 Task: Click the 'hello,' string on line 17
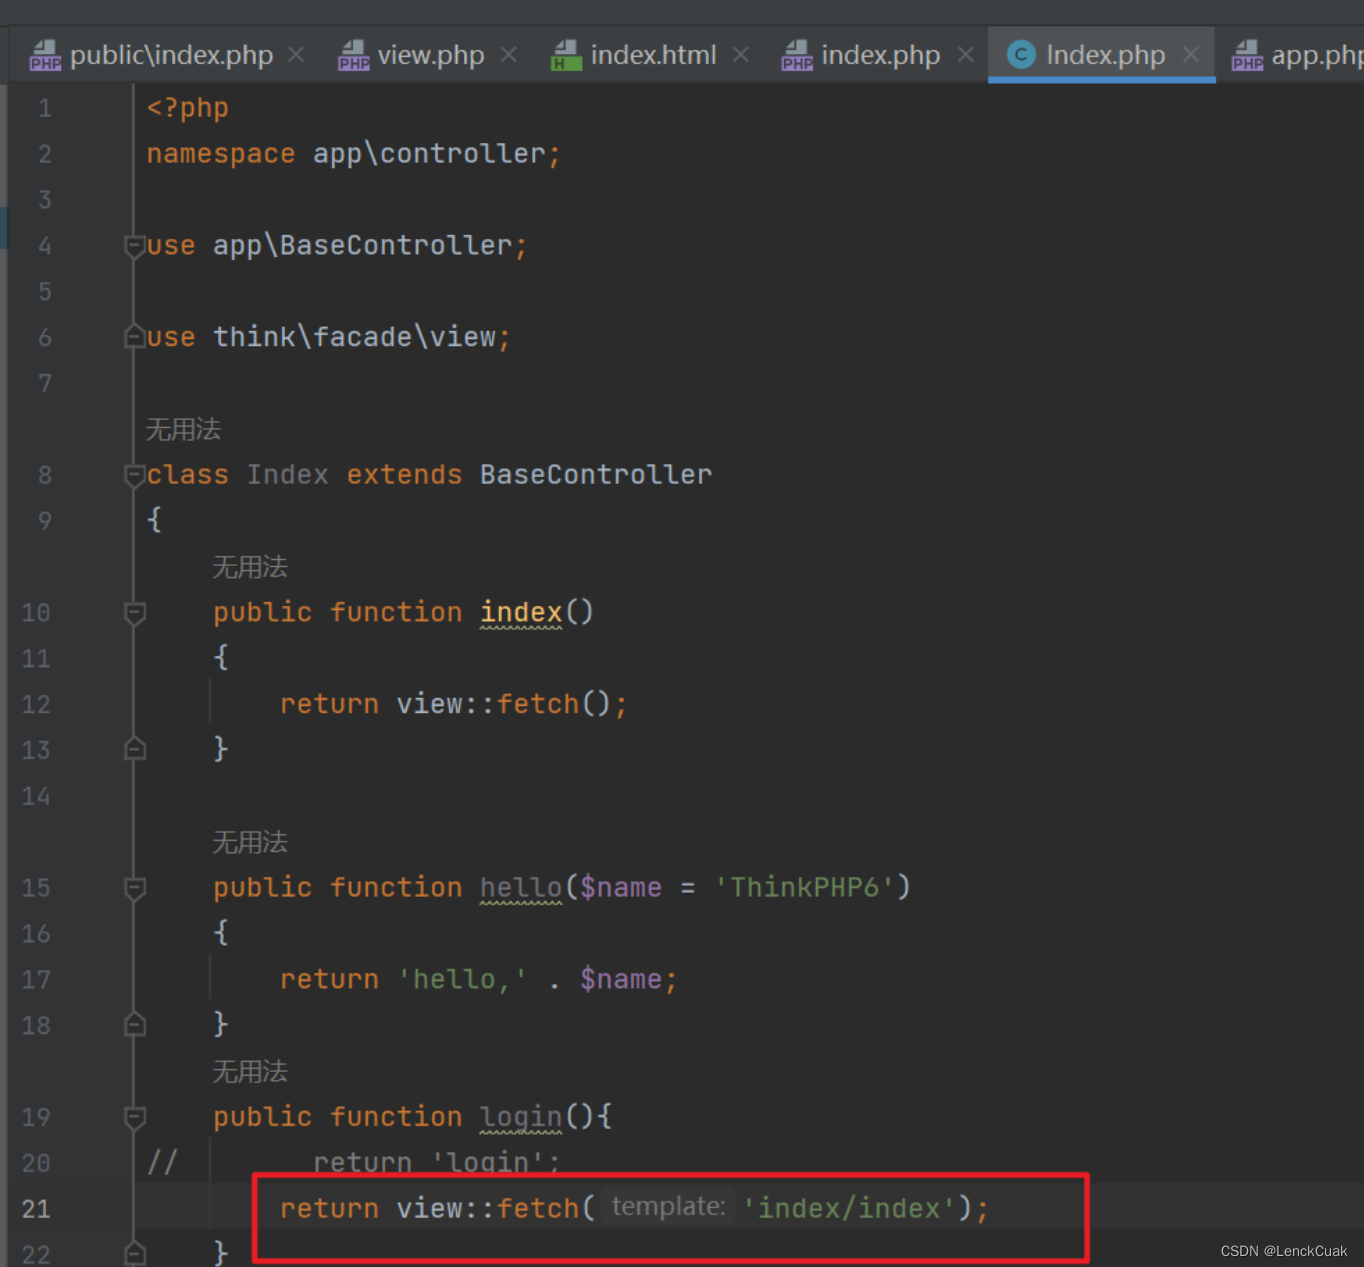pos(463,979)
